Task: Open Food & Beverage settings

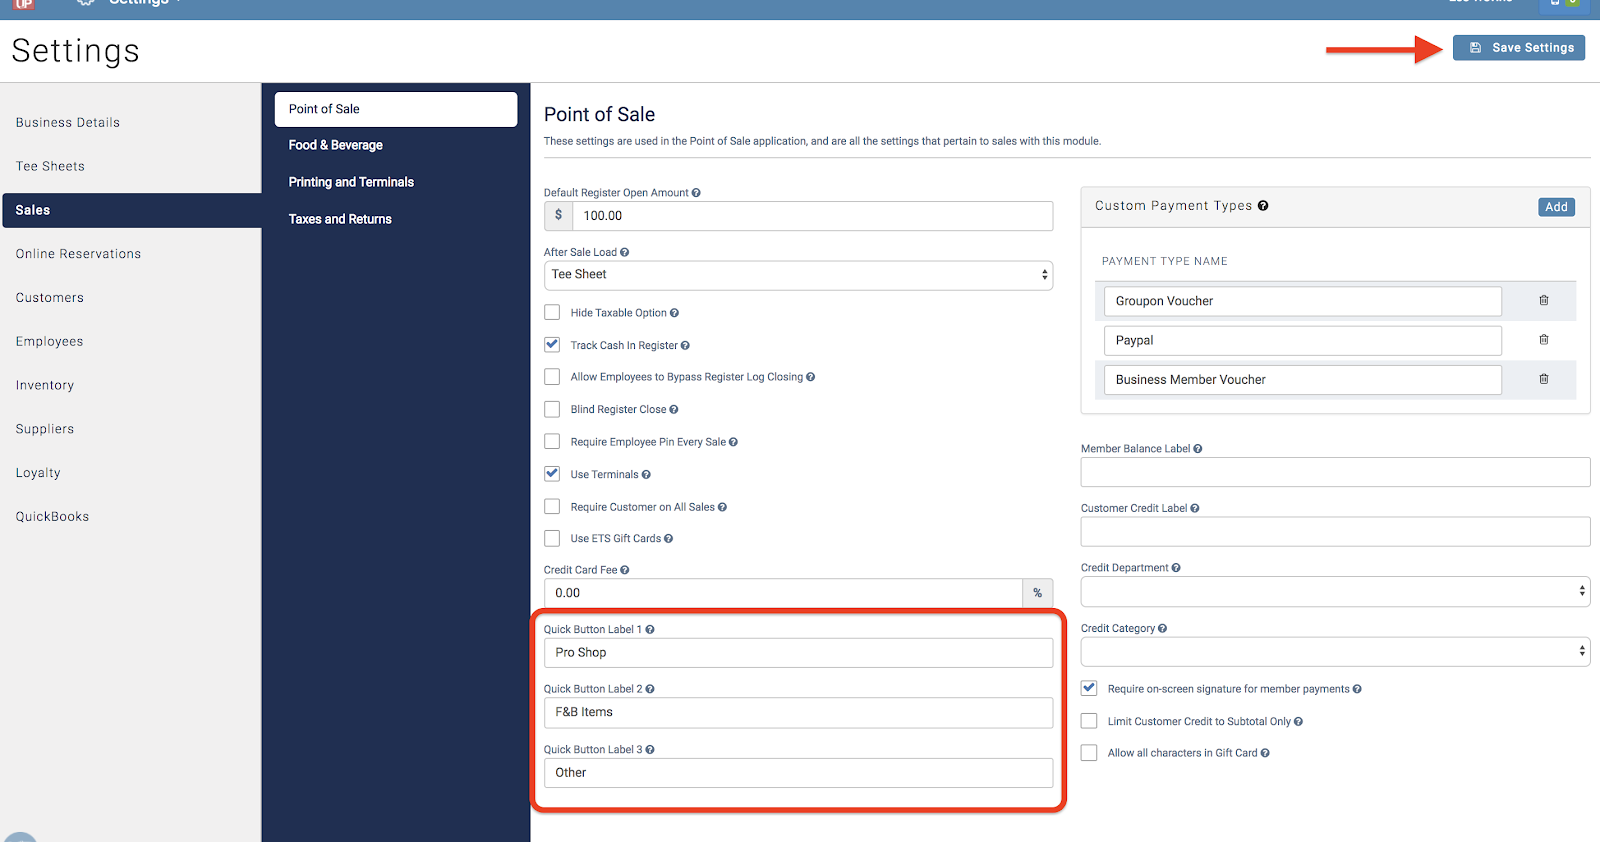Action: click(336, 145)
